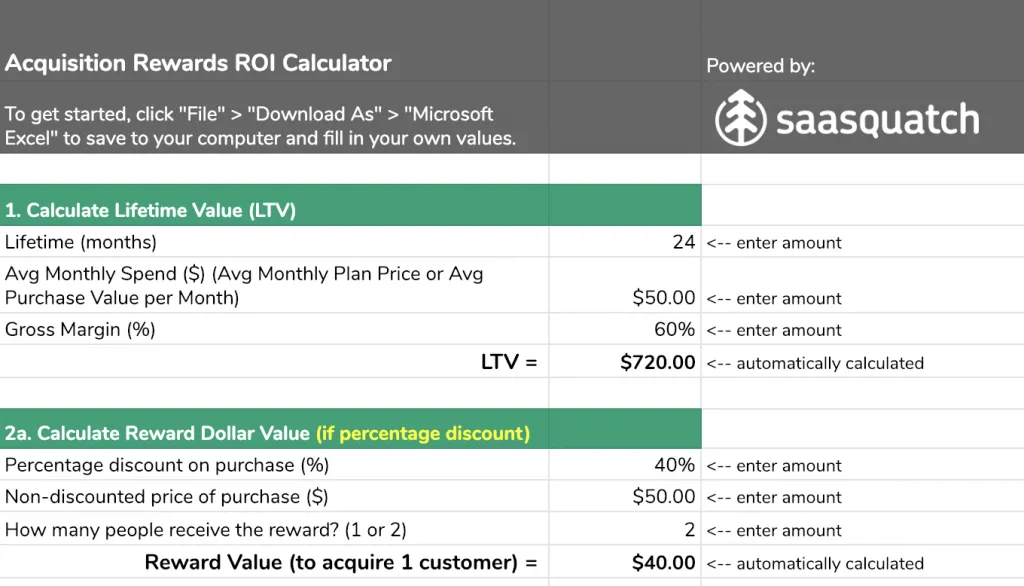Viewport: 1024px width, 586px height.
Task: Click the Gross Margin (%) label cell
Action: 274,329
